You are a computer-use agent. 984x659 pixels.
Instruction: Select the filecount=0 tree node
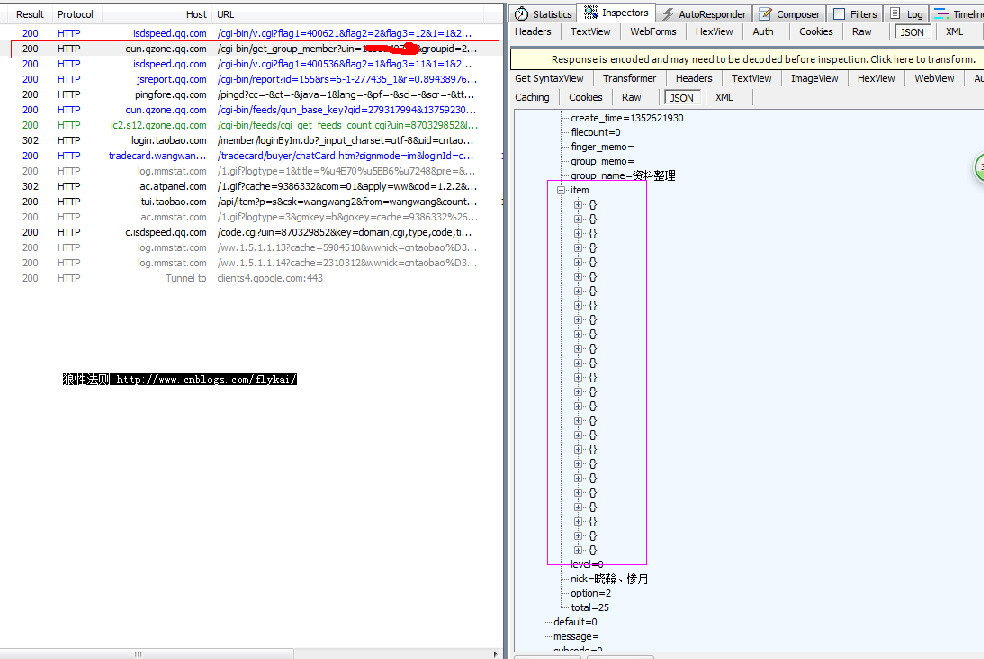coord(596,132)
